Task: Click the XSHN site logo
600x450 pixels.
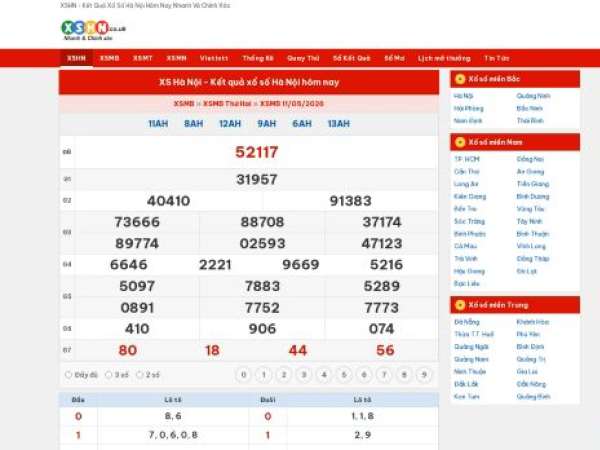Action: pyautogui.click(x=93, y=30)
